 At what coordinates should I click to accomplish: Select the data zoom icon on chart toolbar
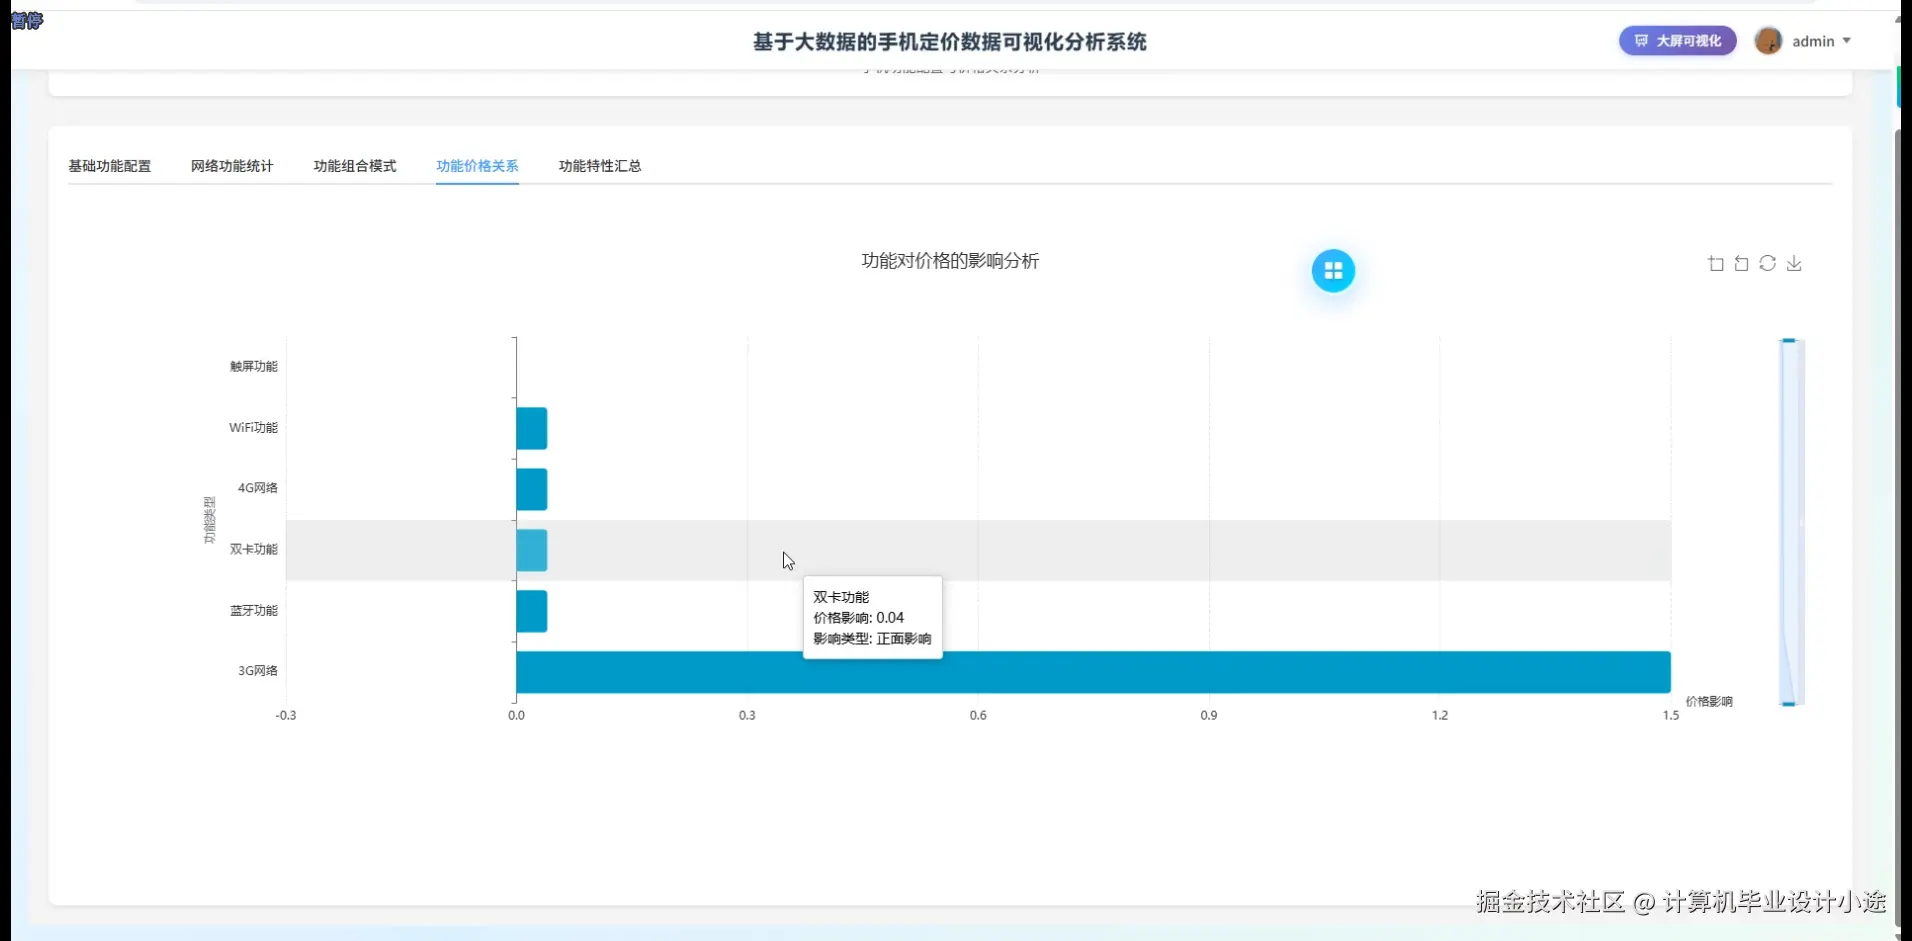[x=1715, y=263]
